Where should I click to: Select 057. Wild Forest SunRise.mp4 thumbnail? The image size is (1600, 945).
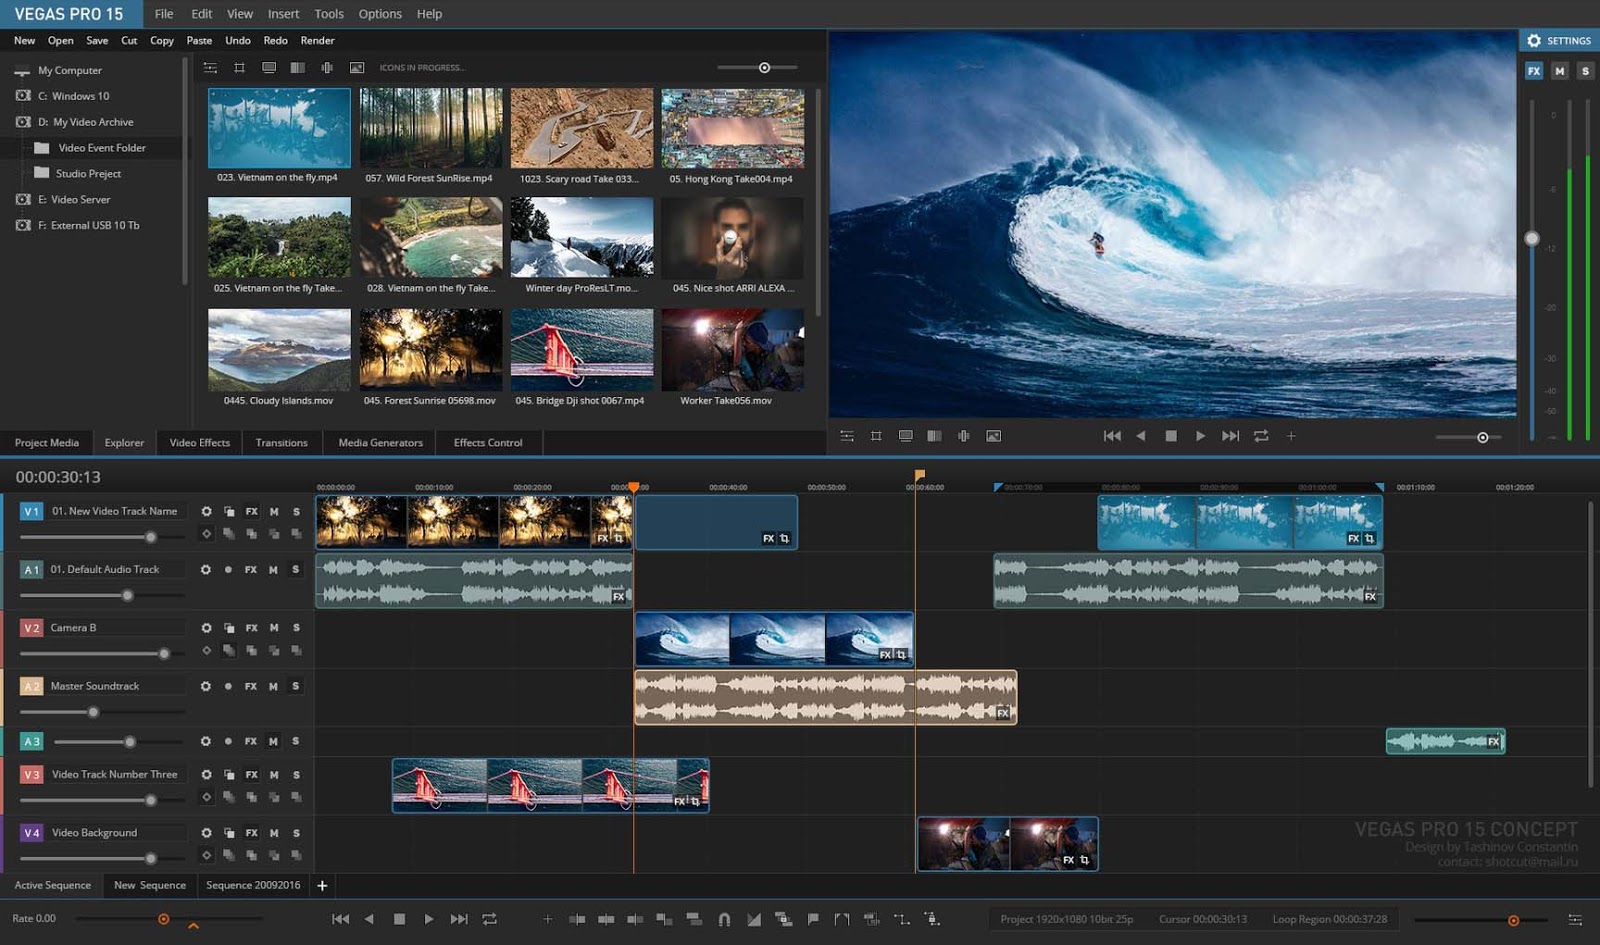point(431,128)
